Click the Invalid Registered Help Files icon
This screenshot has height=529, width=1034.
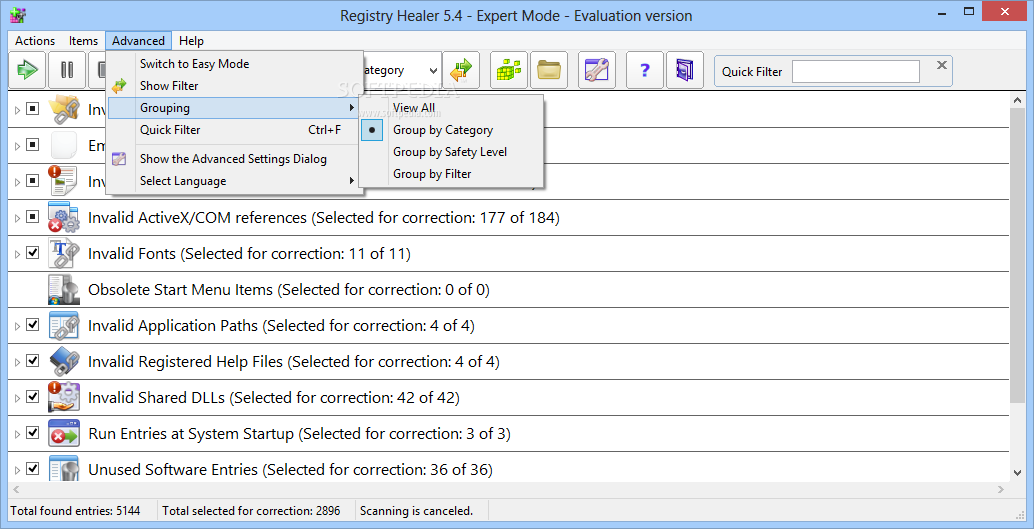pyautogui.click(x=63, y=361)
